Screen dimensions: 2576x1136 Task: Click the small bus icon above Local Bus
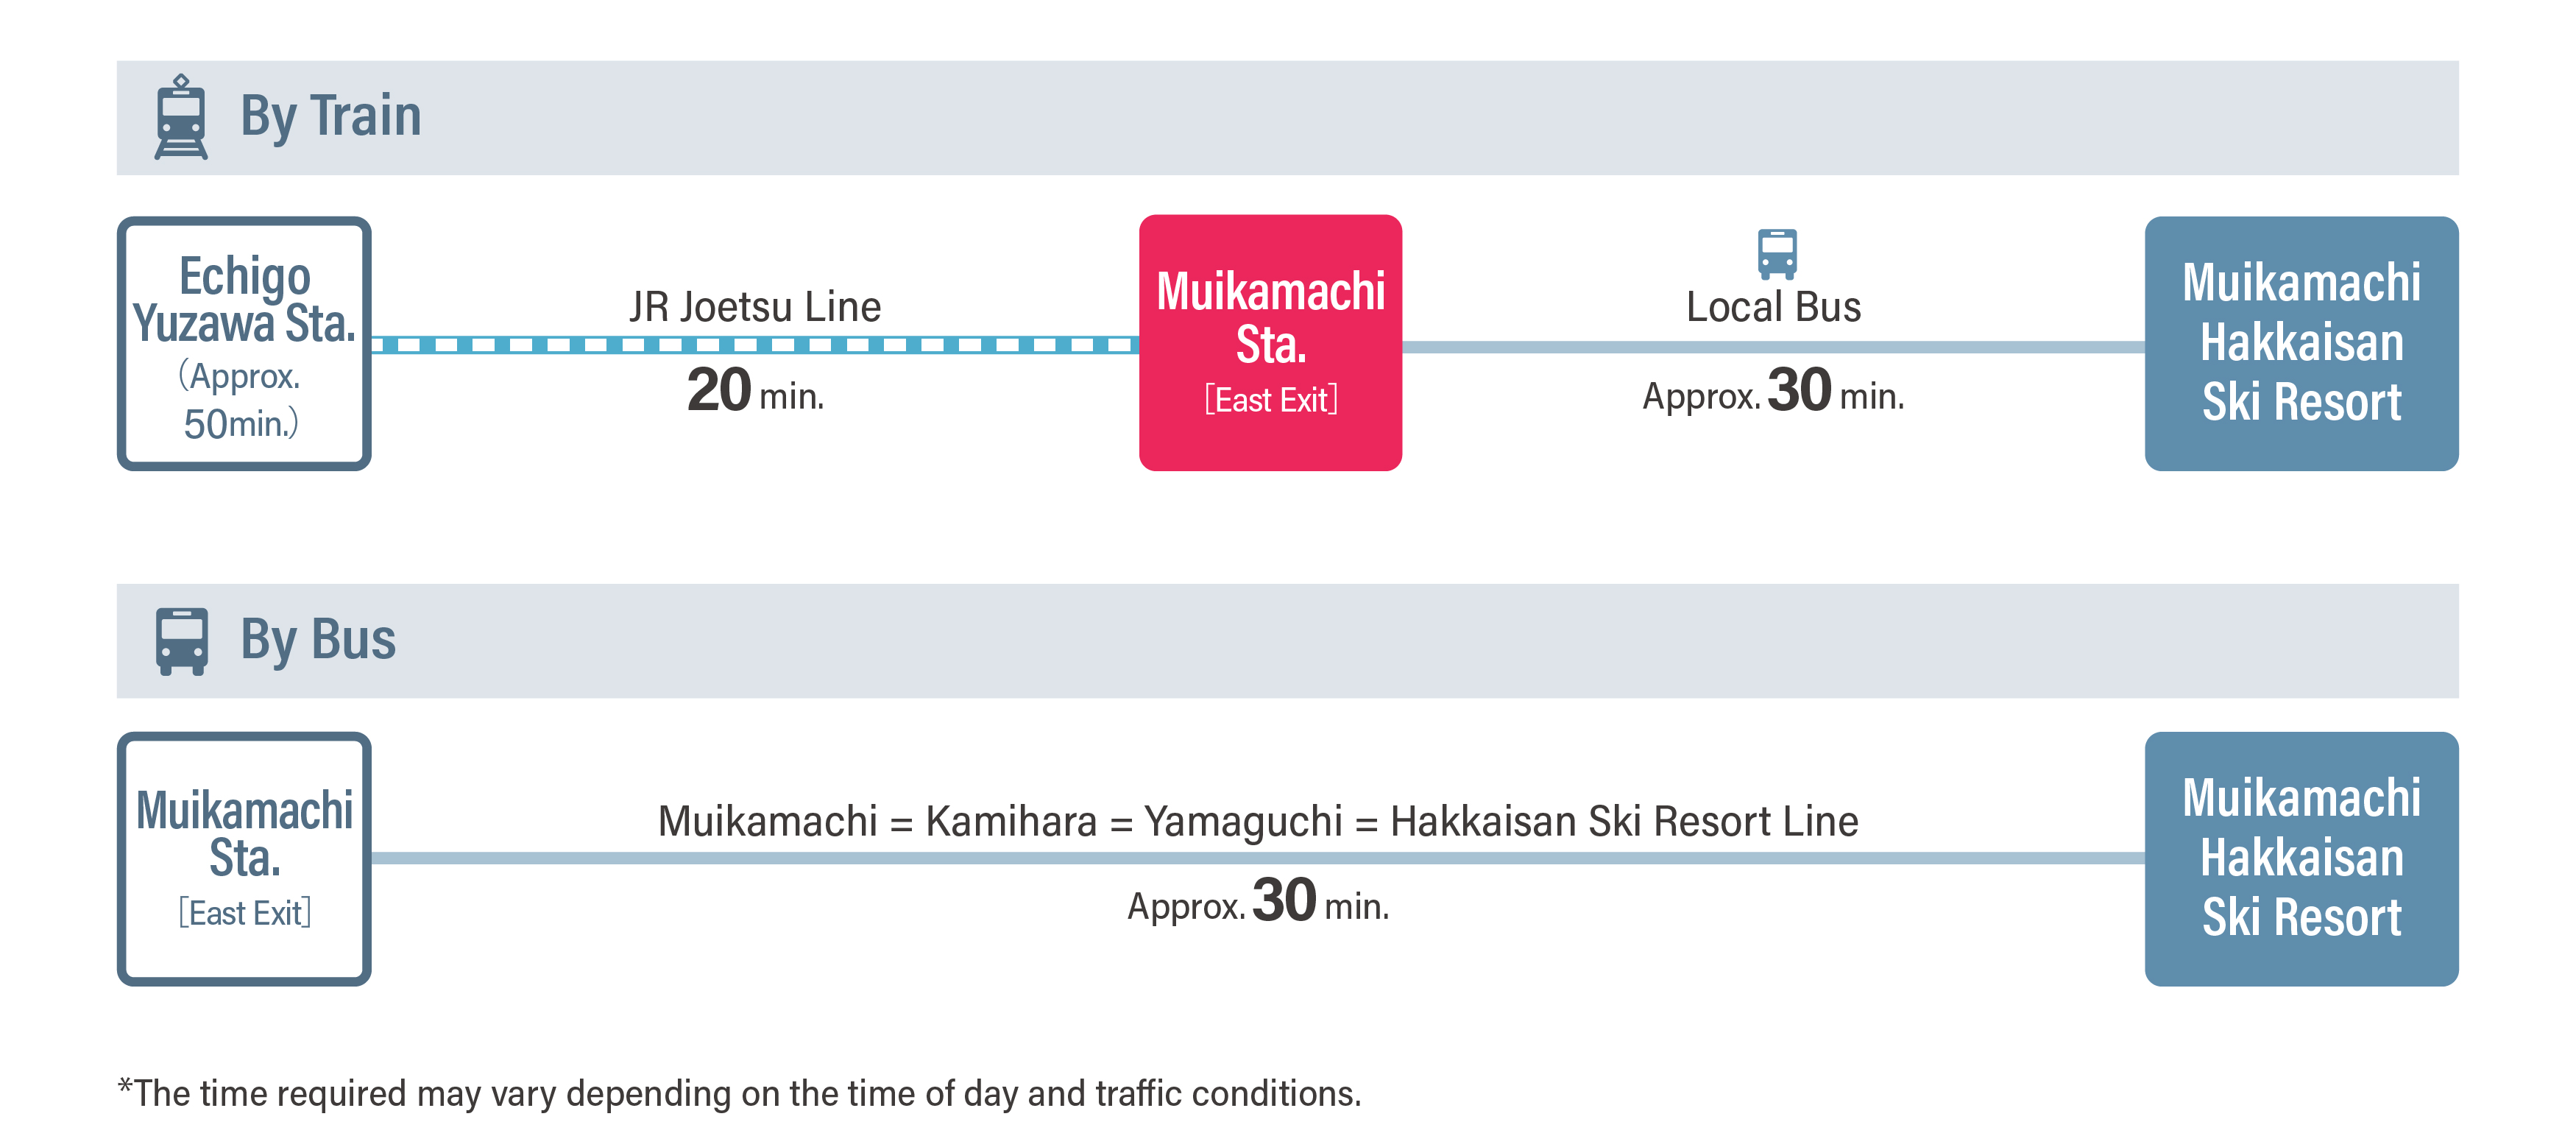tap(1776, 254)
